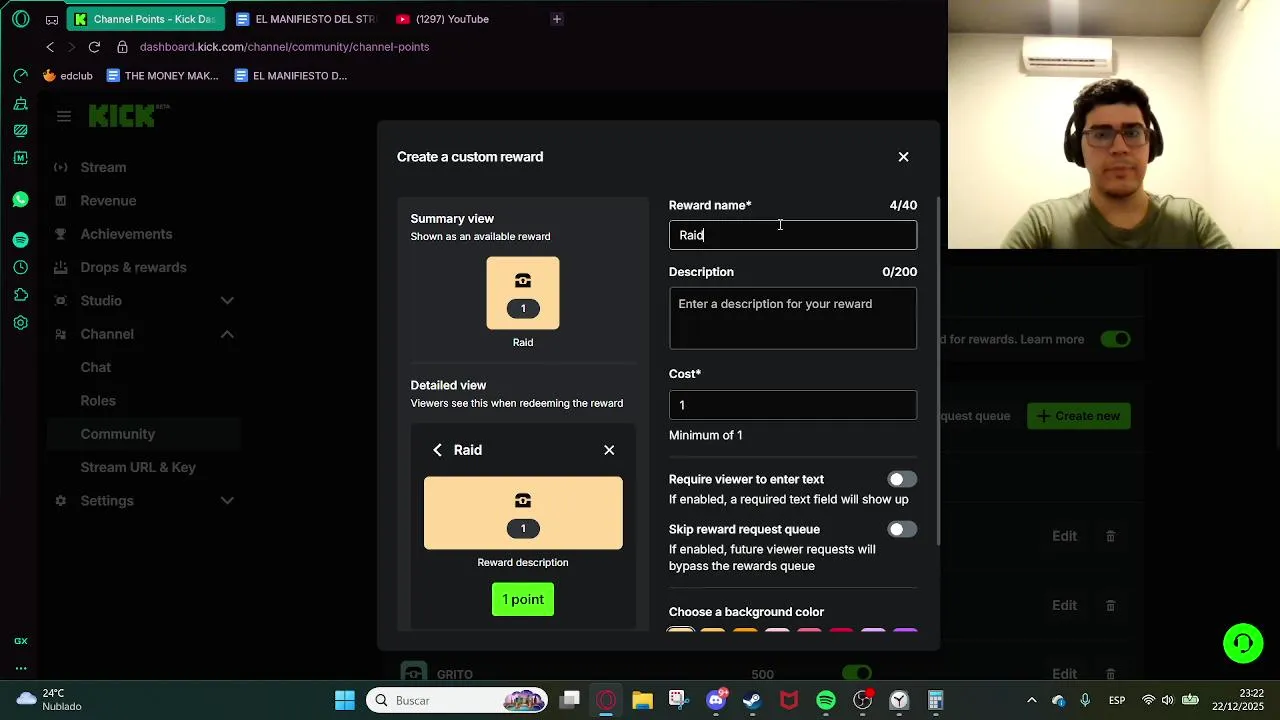Image resolution: width=1280 pixels, height=720 pixels.
Task: Click the Learn more link
Action: [x=1052, y=339]
